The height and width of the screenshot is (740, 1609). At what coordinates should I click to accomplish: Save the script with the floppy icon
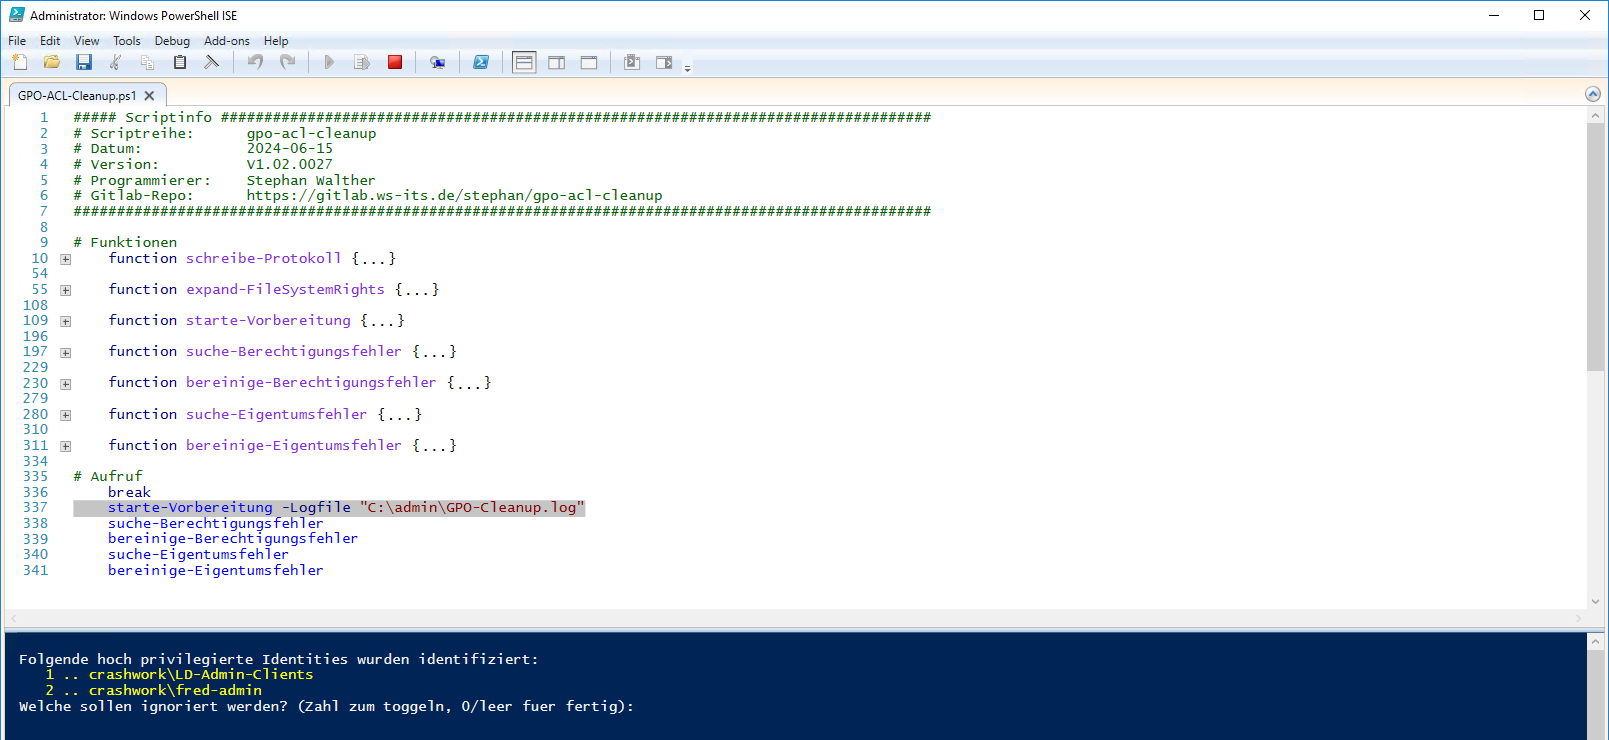point(84,62)
